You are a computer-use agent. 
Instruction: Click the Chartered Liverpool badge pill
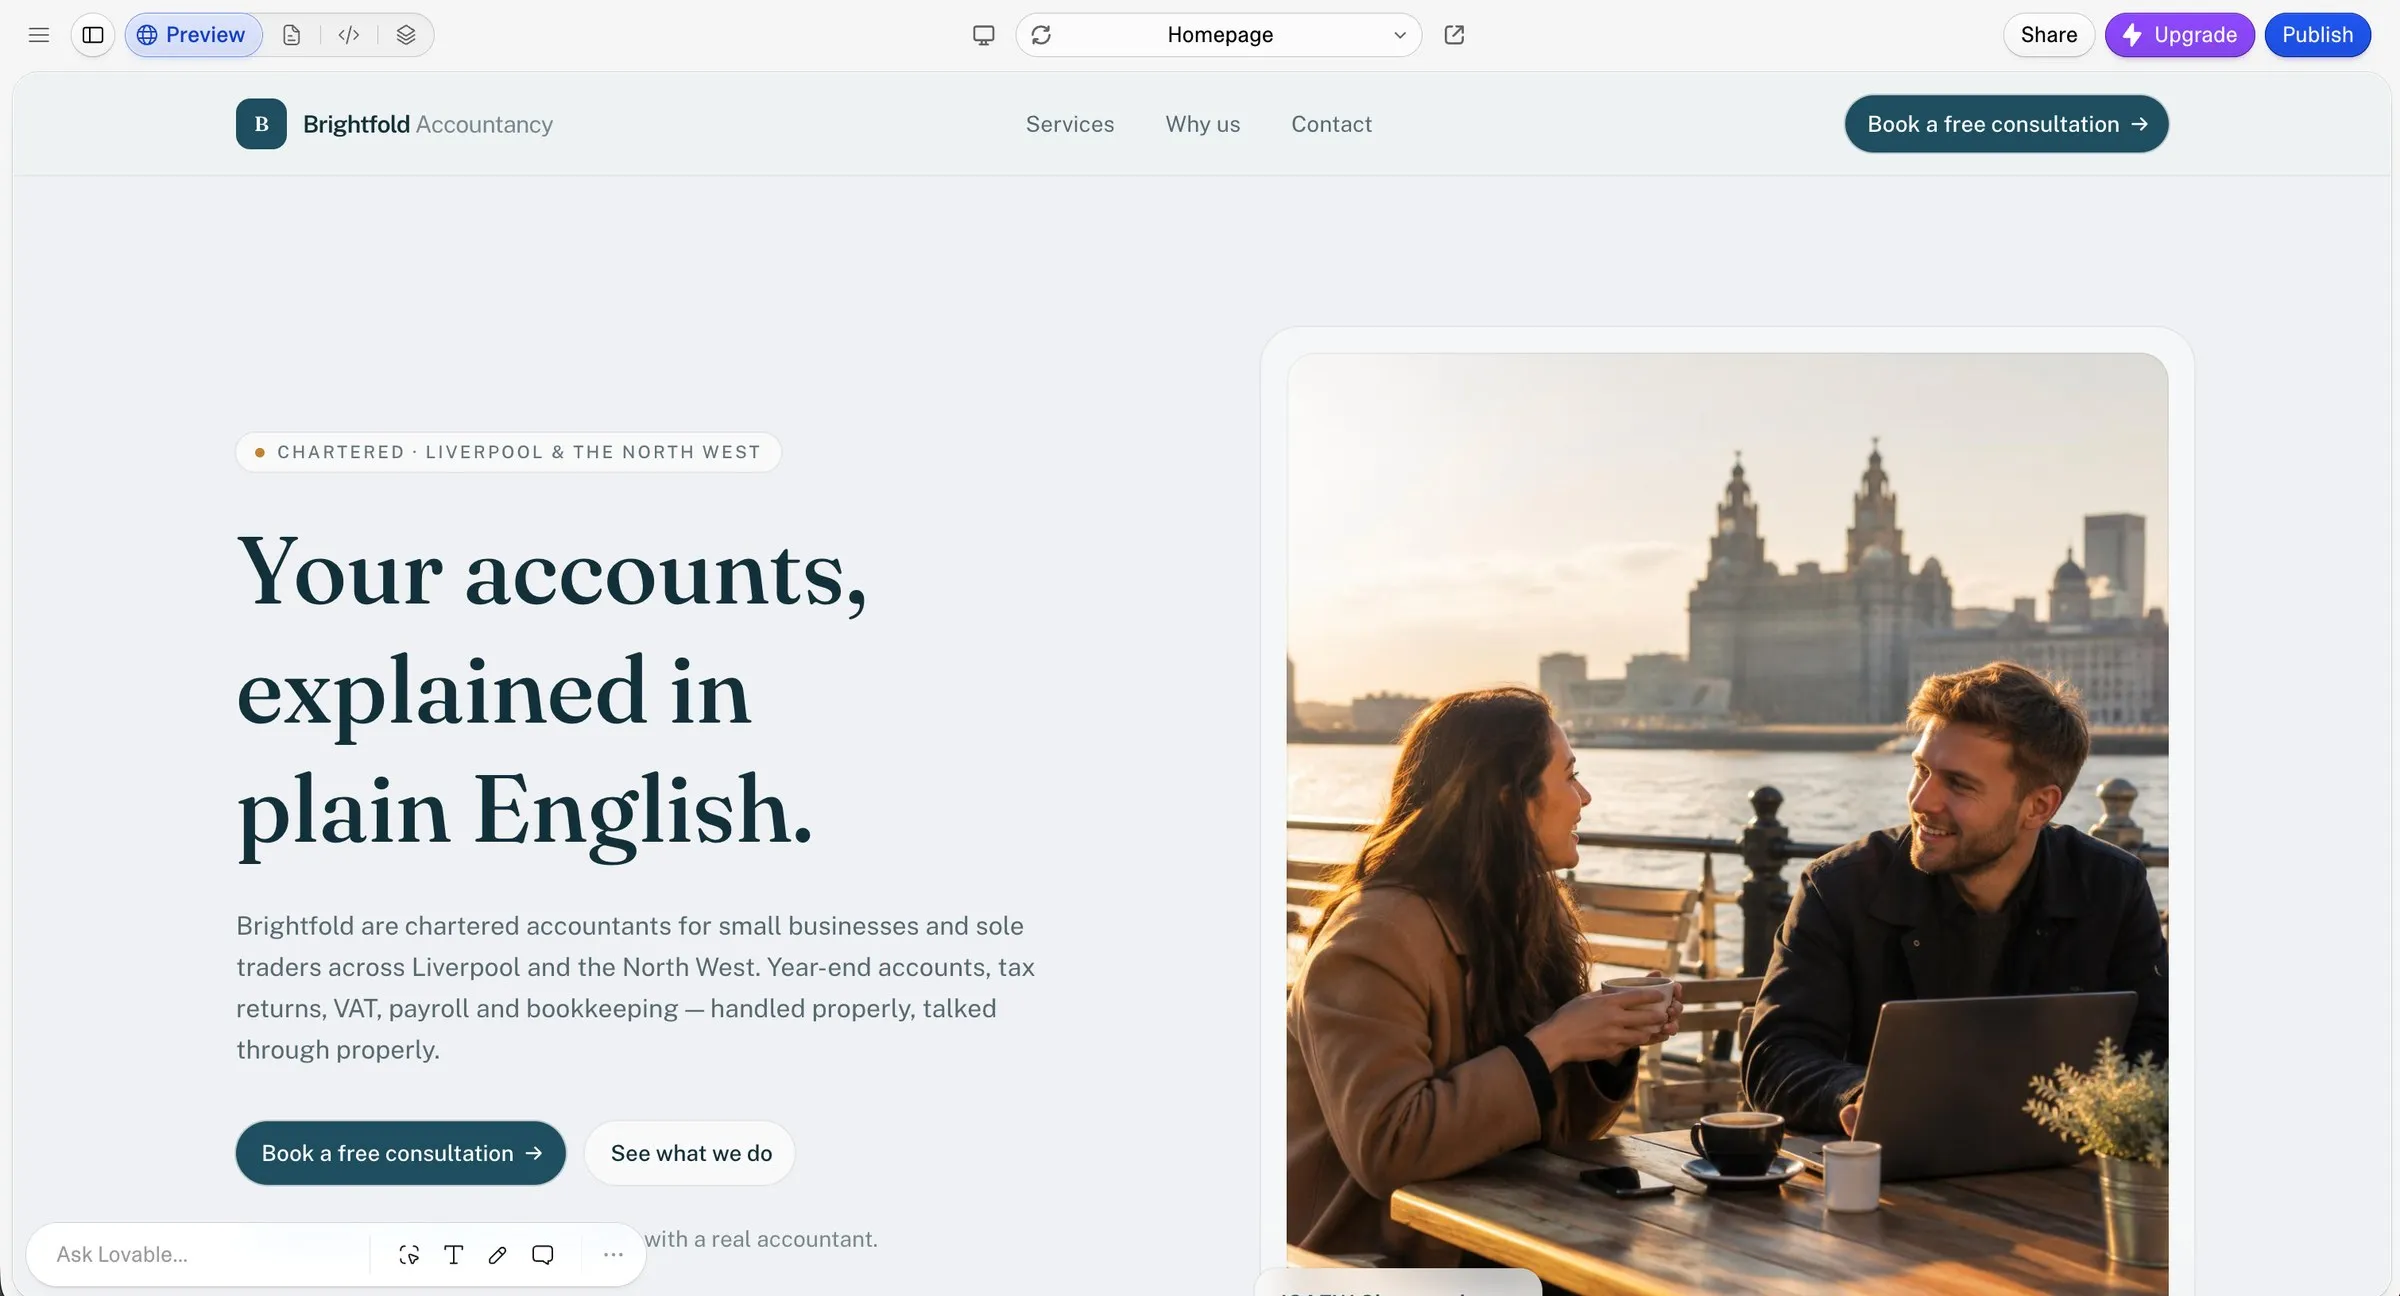[x=508, y=452]
